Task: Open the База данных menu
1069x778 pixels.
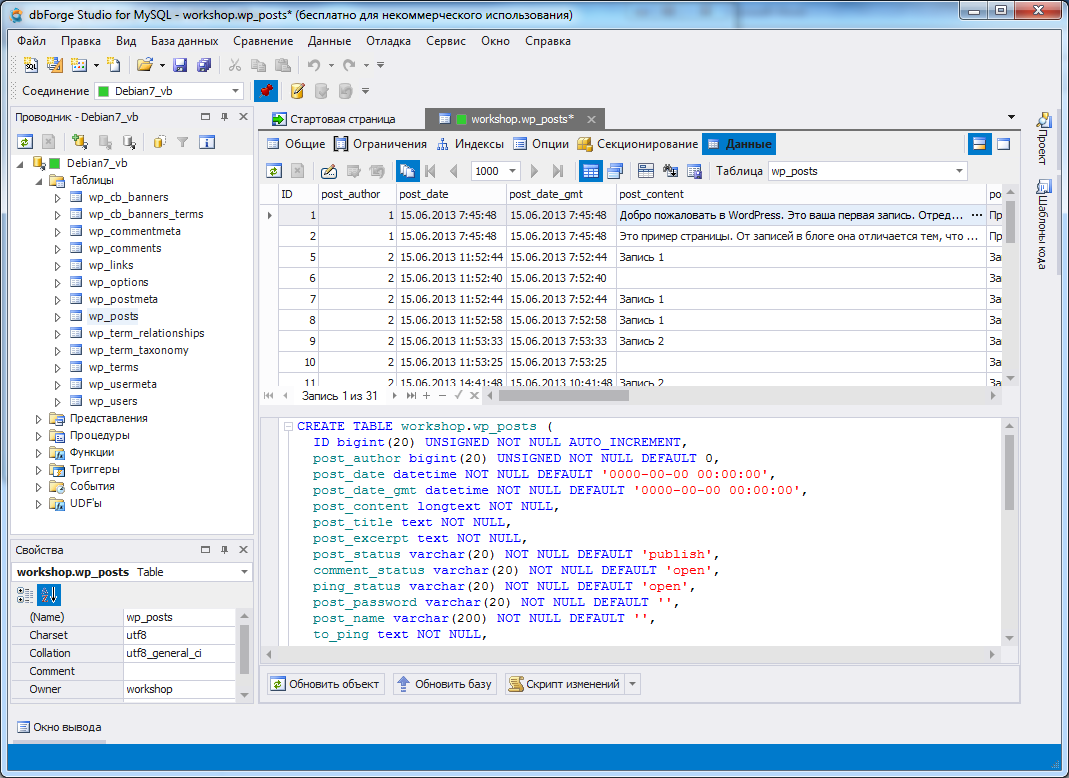Action: click(184, 41)
